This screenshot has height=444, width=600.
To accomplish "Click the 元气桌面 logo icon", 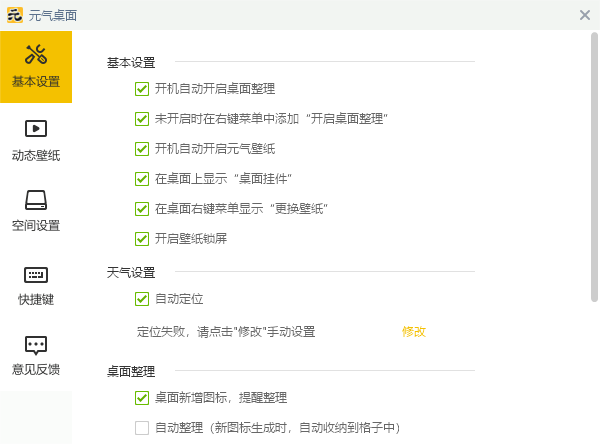I will point(15,15).
